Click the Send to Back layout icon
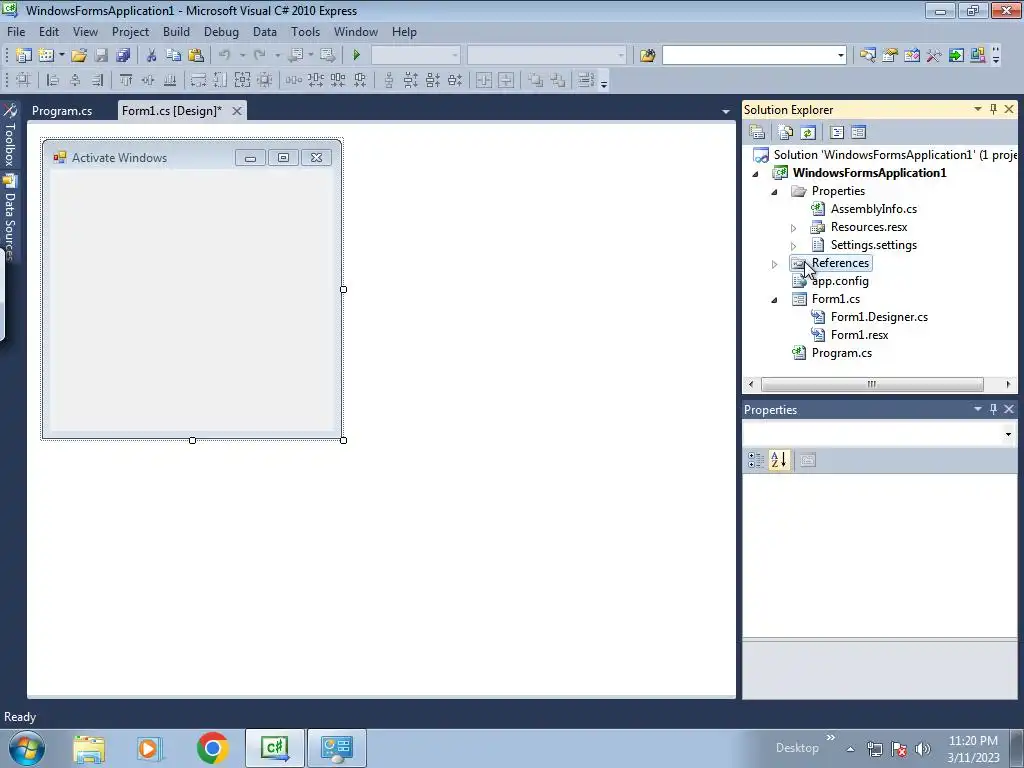The width and height of the screenshot is (1024, 768). (558, 80)
